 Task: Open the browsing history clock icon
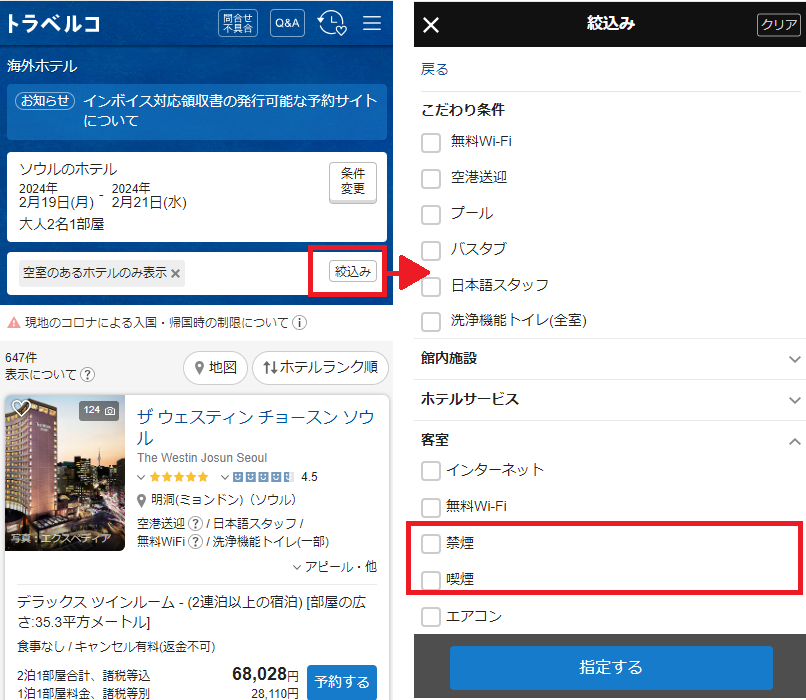(x=331, y=23)
